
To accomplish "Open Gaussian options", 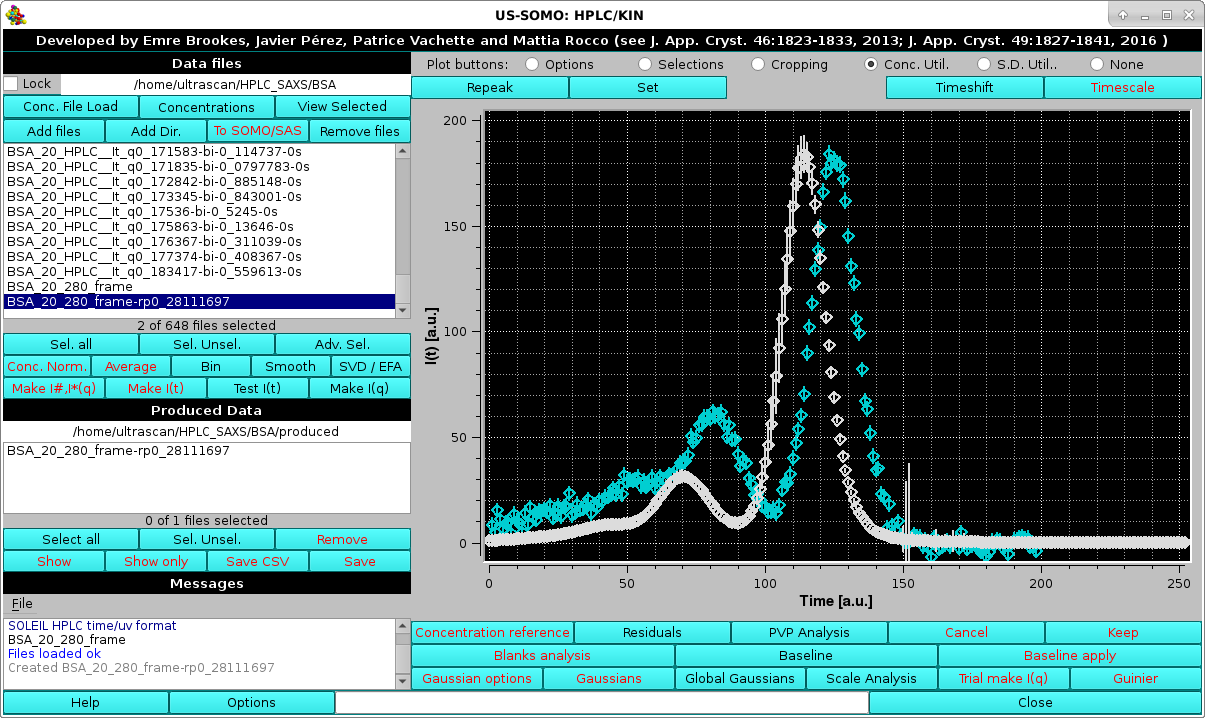I will click(x=476, y=678).
